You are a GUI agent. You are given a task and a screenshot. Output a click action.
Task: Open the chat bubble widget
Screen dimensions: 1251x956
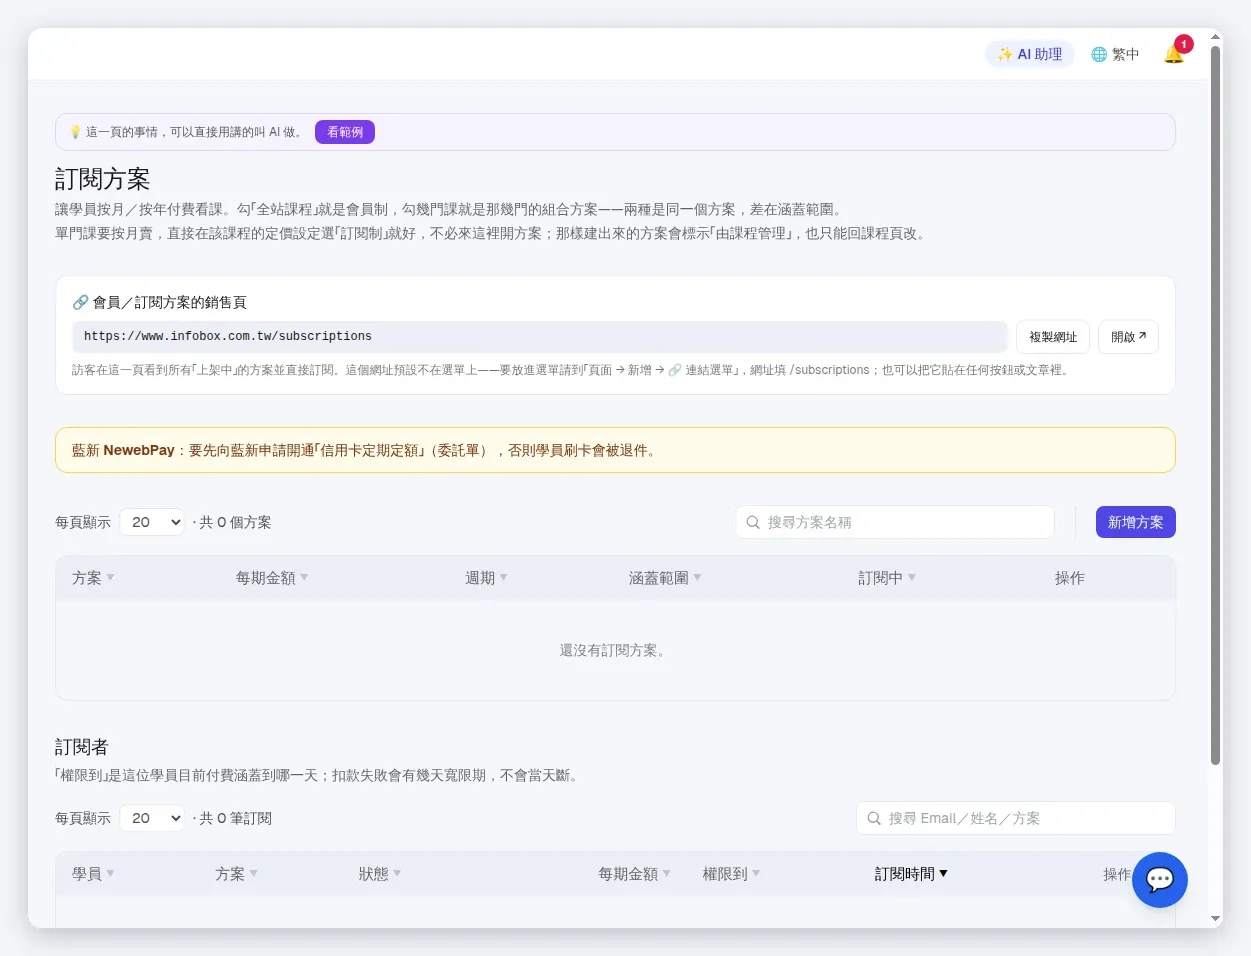pos(1160,880)
